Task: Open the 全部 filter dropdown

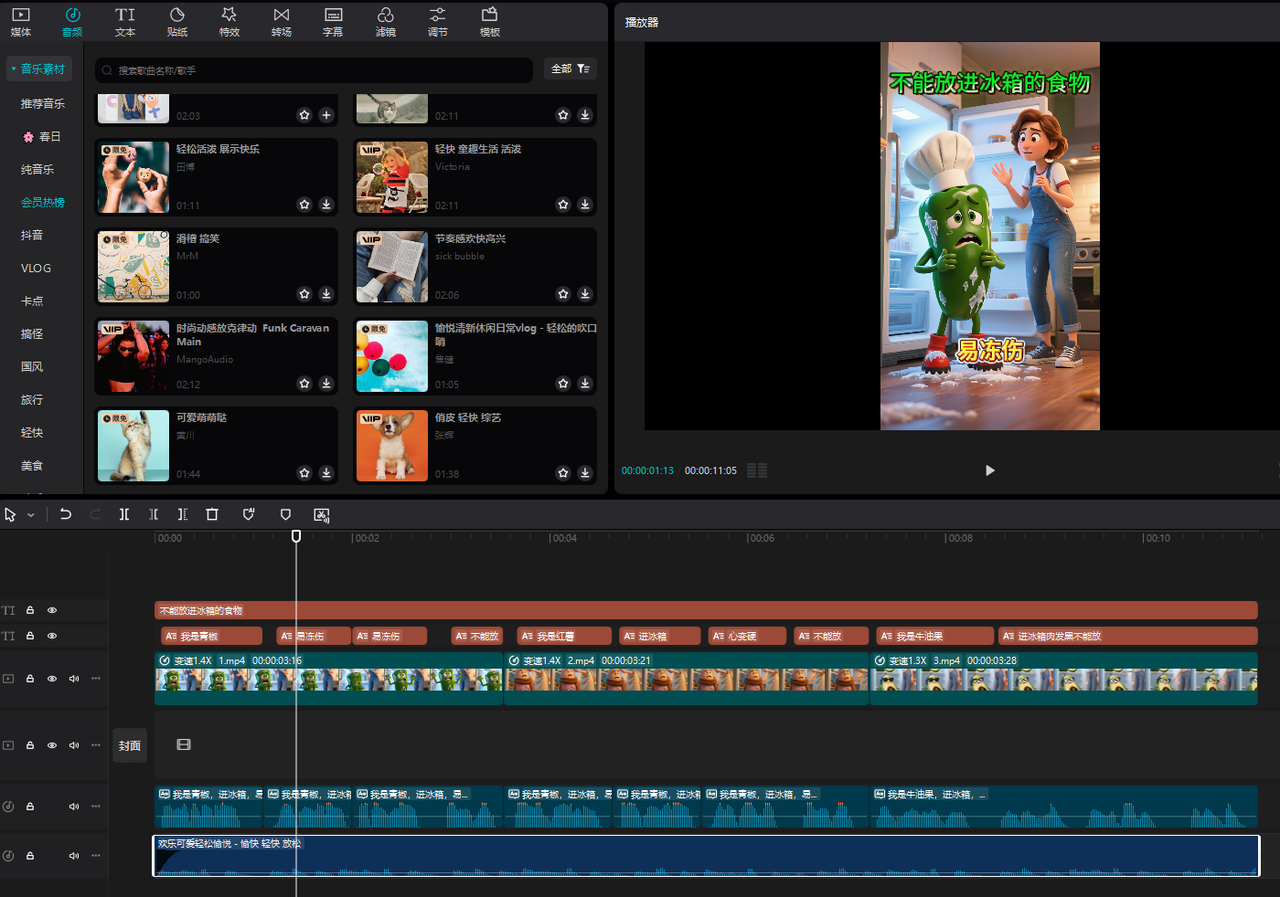Action: [570, 69]
